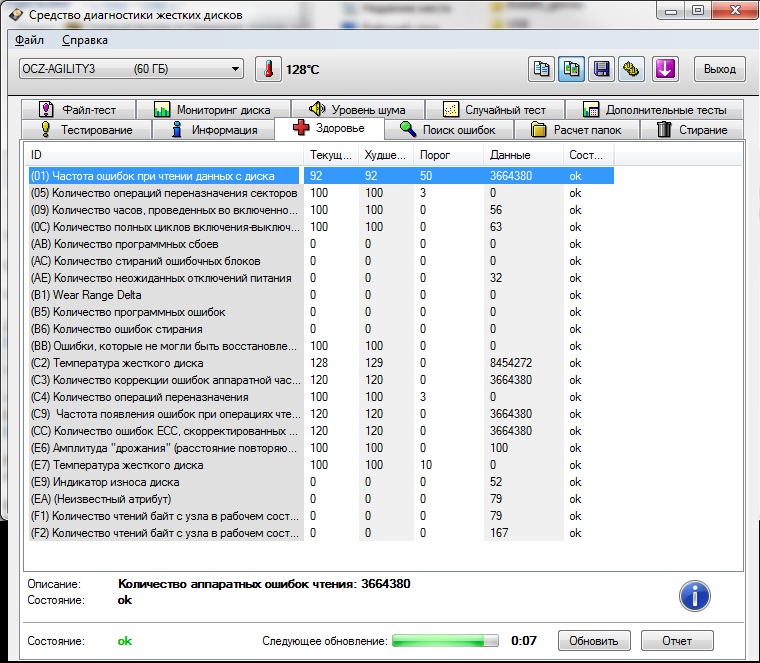Sort by the Данные column header
The height and width of the screenshot is (663, 760).
click(x=523, y=155)
